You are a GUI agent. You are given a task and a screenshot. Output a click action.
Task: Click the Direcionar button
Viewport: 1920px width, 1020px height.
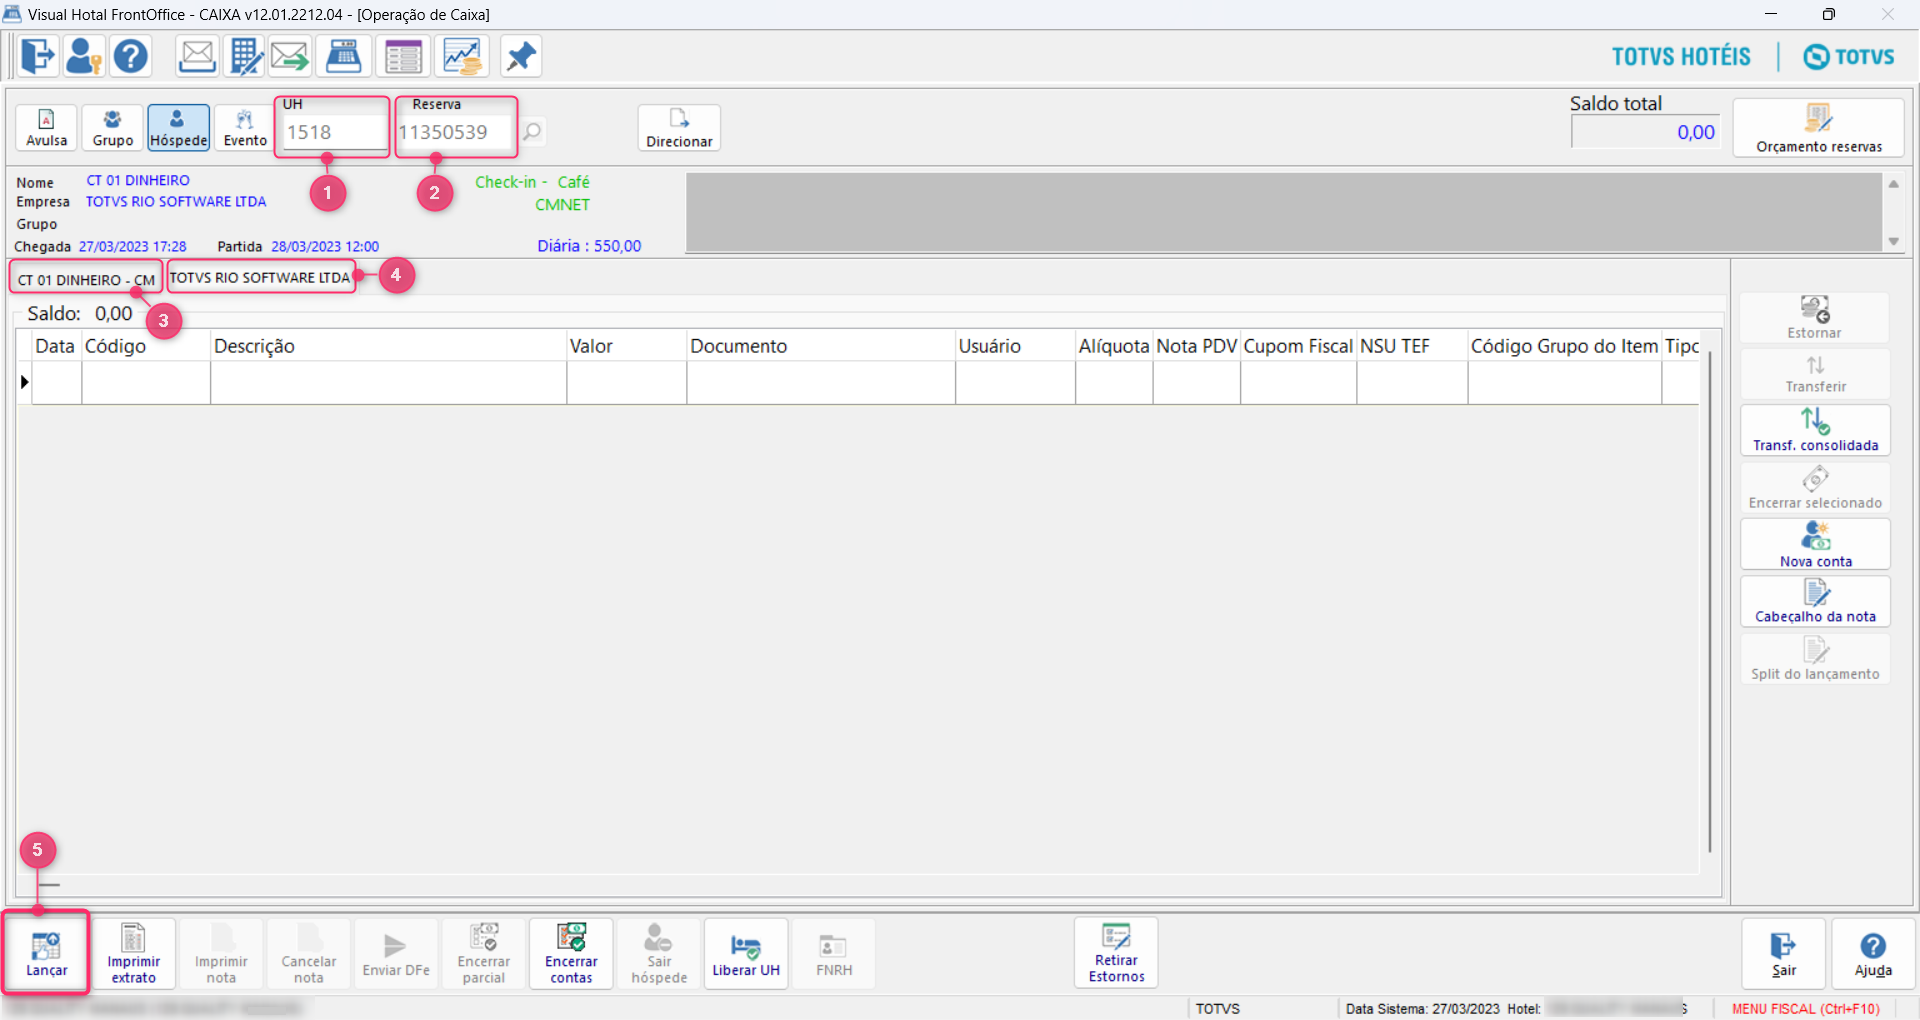pyautogui.click(x=679, y=128)
